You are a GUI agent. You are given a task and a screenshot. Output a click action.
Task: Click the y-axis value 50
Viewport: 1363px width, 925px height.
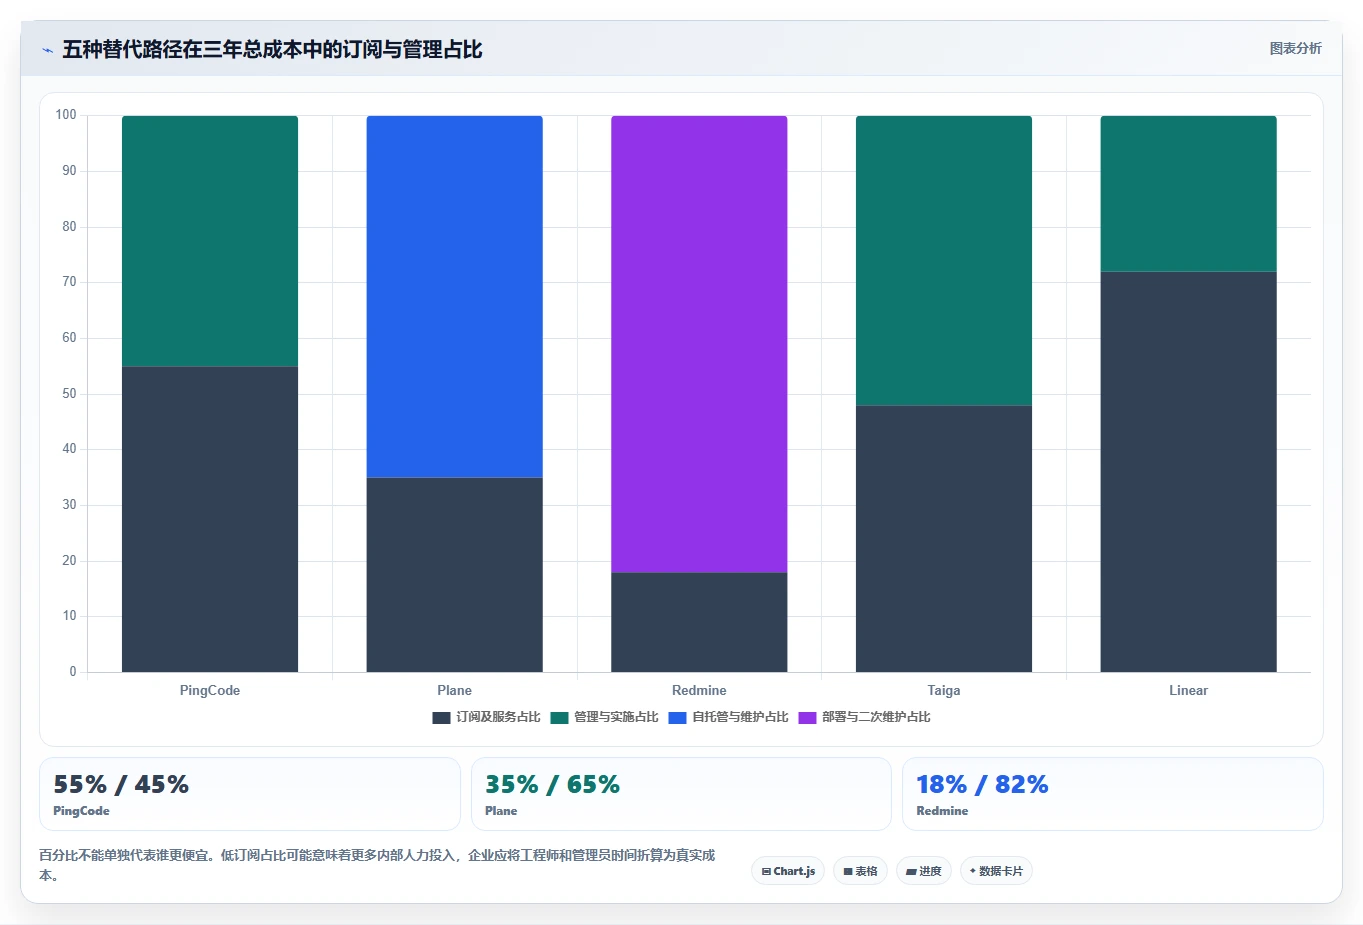(69, 394)
